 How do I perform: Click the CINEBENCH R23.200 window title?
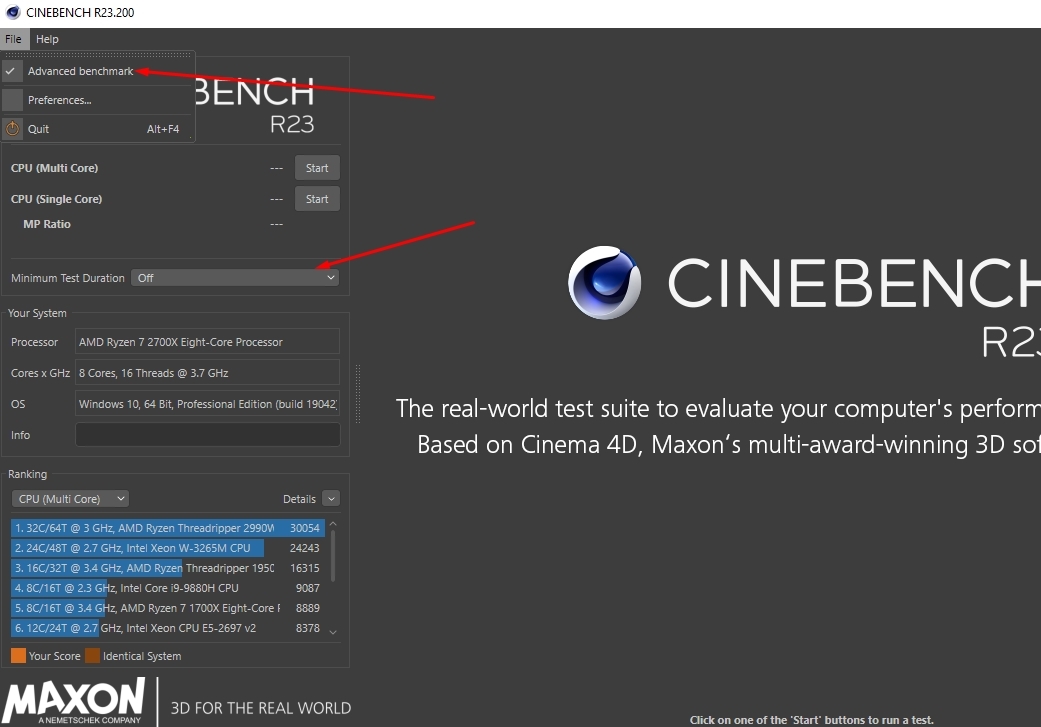80,13
